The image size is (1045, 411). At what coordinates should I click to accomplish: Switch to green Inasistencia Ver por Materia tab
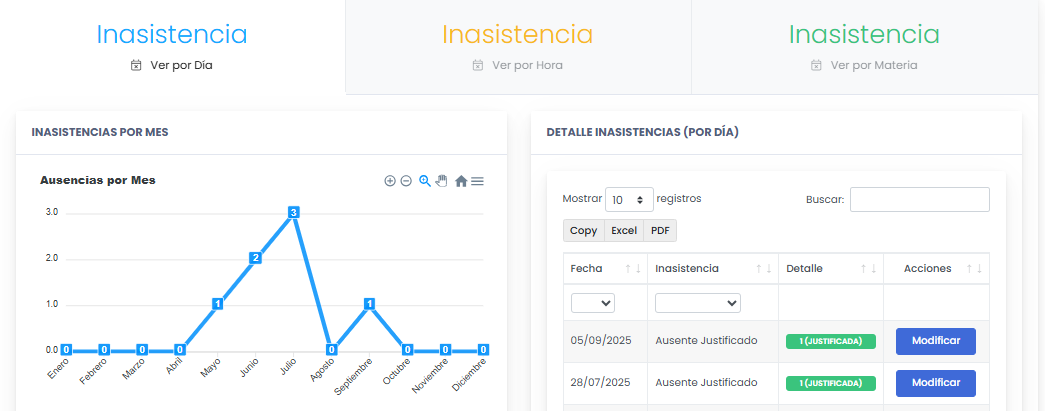864,47
